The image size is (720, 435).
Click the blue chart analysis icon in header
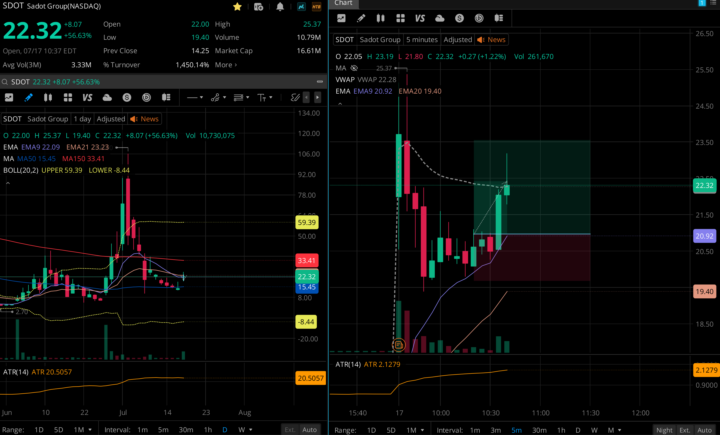(x=301, y=6)
